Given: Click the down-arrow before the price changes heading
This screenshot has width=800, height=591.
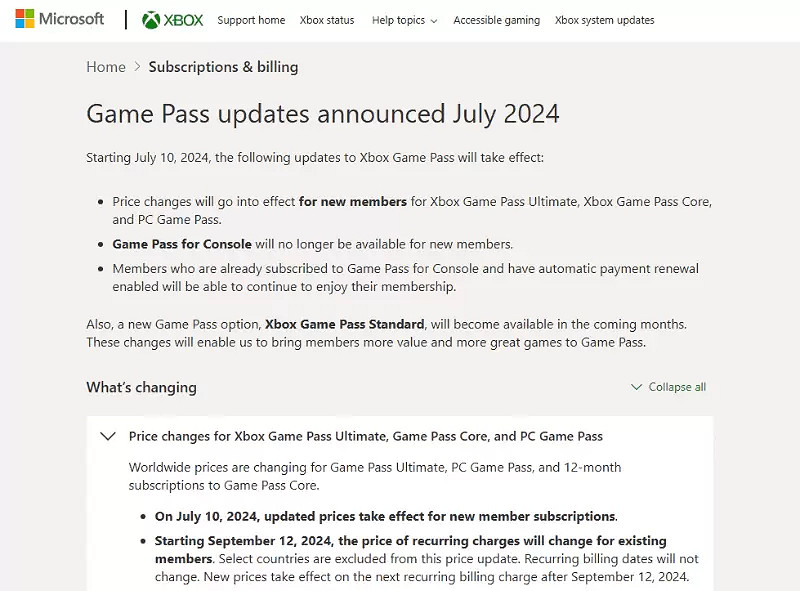Looking at the screenshot, I should [x=108, y=436].
